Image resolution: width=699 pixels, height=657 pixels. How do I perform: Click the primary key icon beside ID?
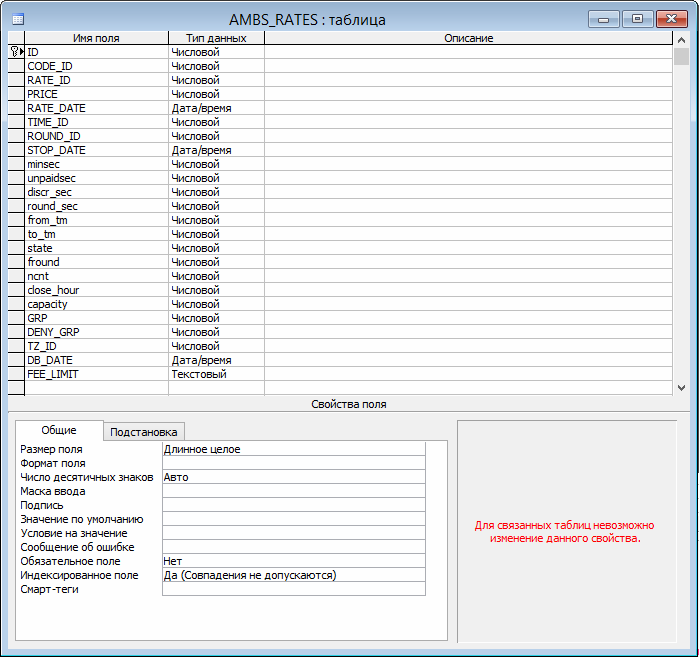(x=14, y=52)
